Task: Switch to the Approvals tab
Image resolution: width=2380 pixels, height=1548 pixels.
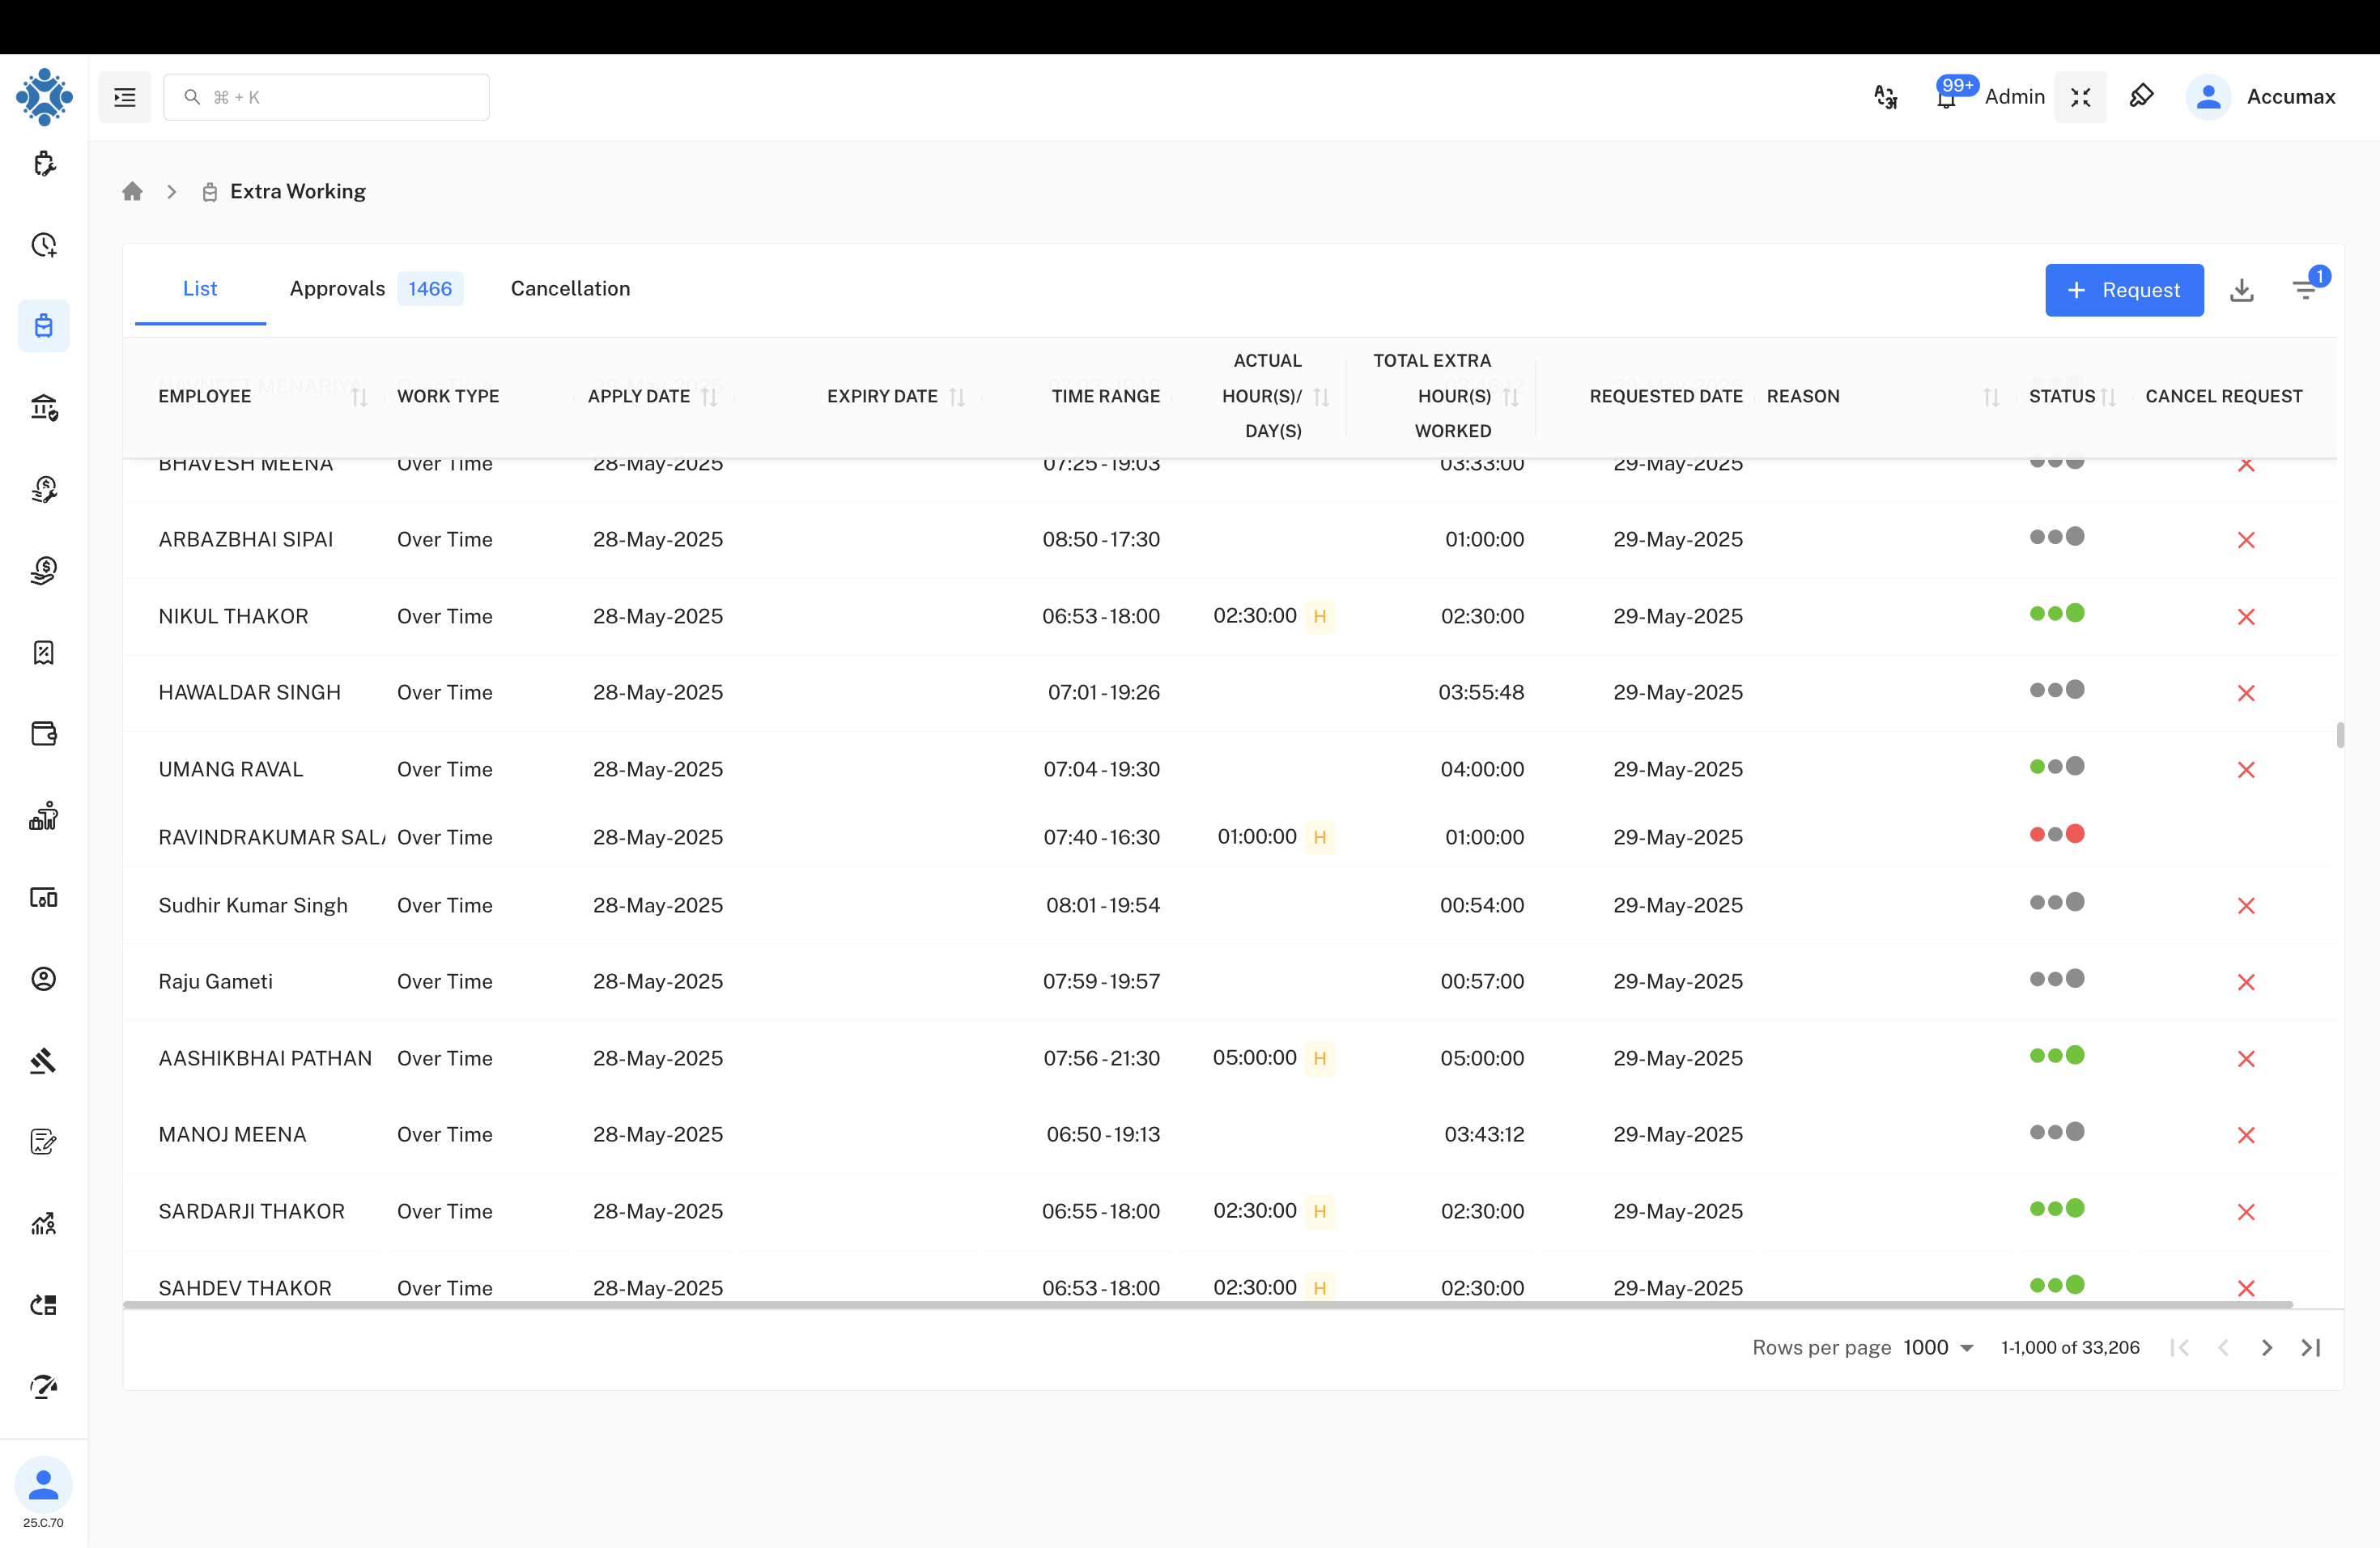Action: [337, 288]
